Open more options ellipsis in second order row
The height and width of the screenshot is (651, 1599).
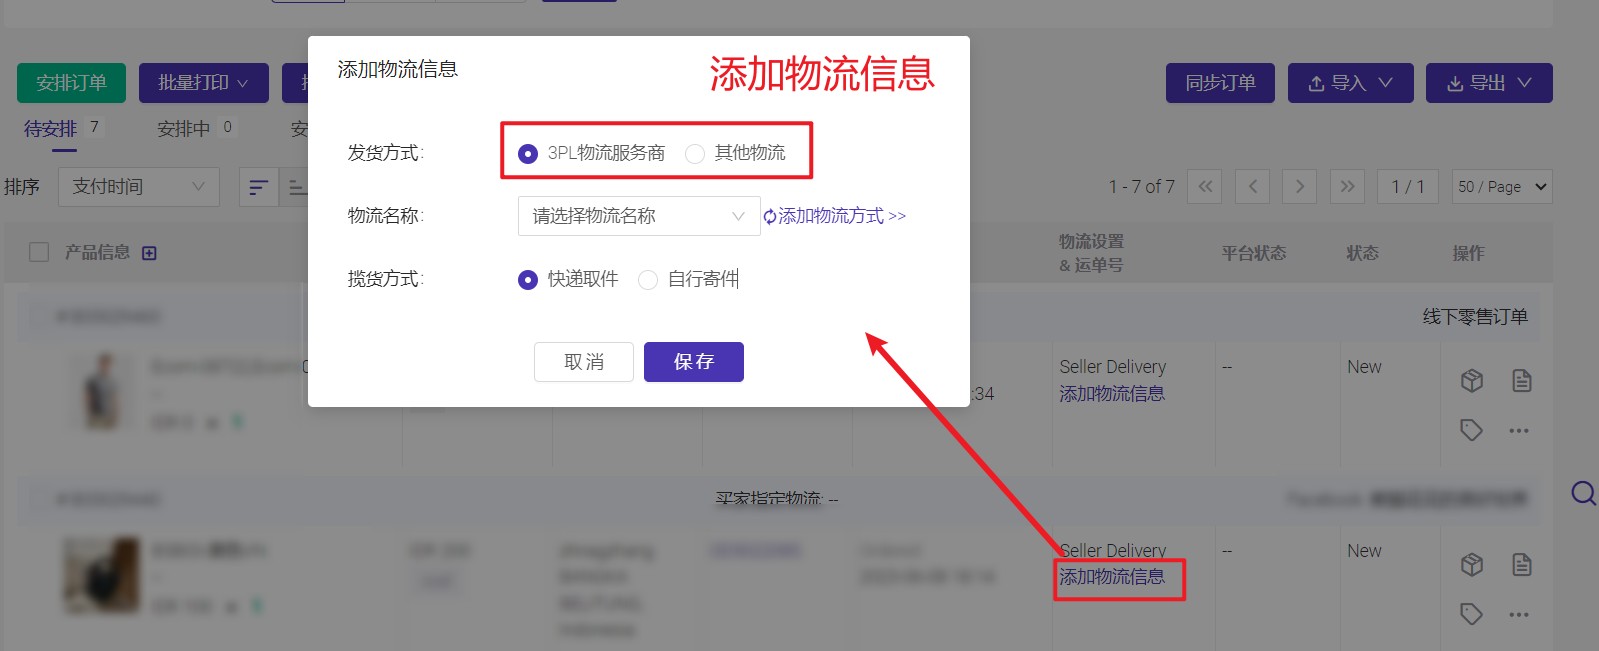[x=1519, y=614]
